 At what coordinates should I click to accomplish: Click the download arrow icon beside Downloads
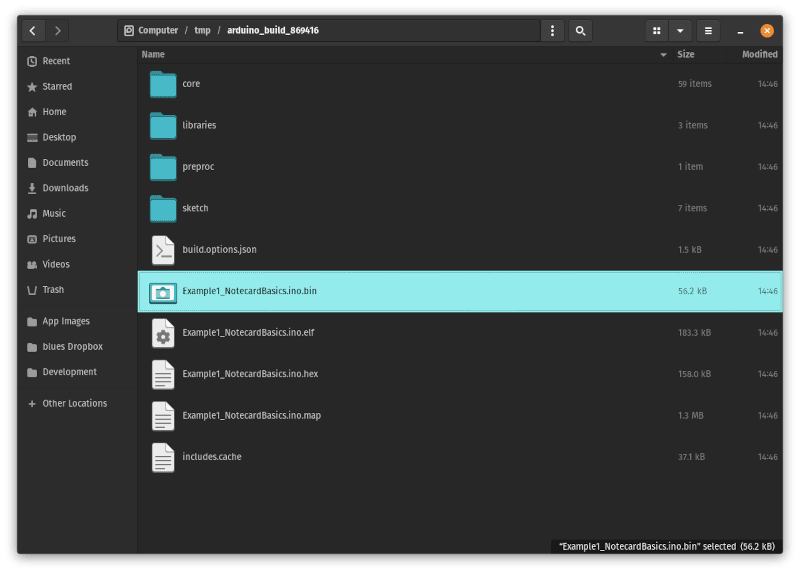click(32, 188)
